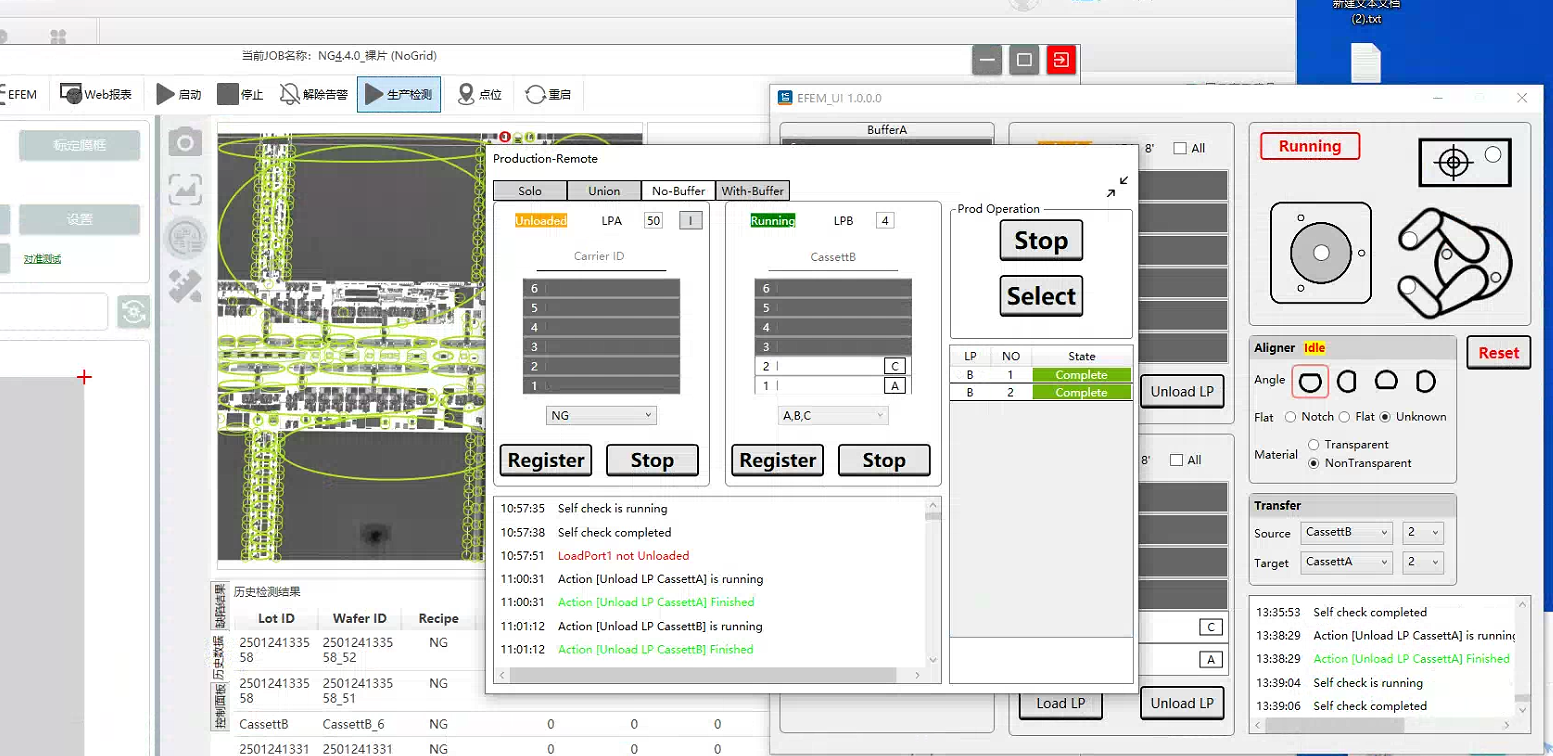This screenshot has height=756, width=1553.
Task: Click the round report icon in the side strip
Action: pyautogui.click(x=185, y=237)
